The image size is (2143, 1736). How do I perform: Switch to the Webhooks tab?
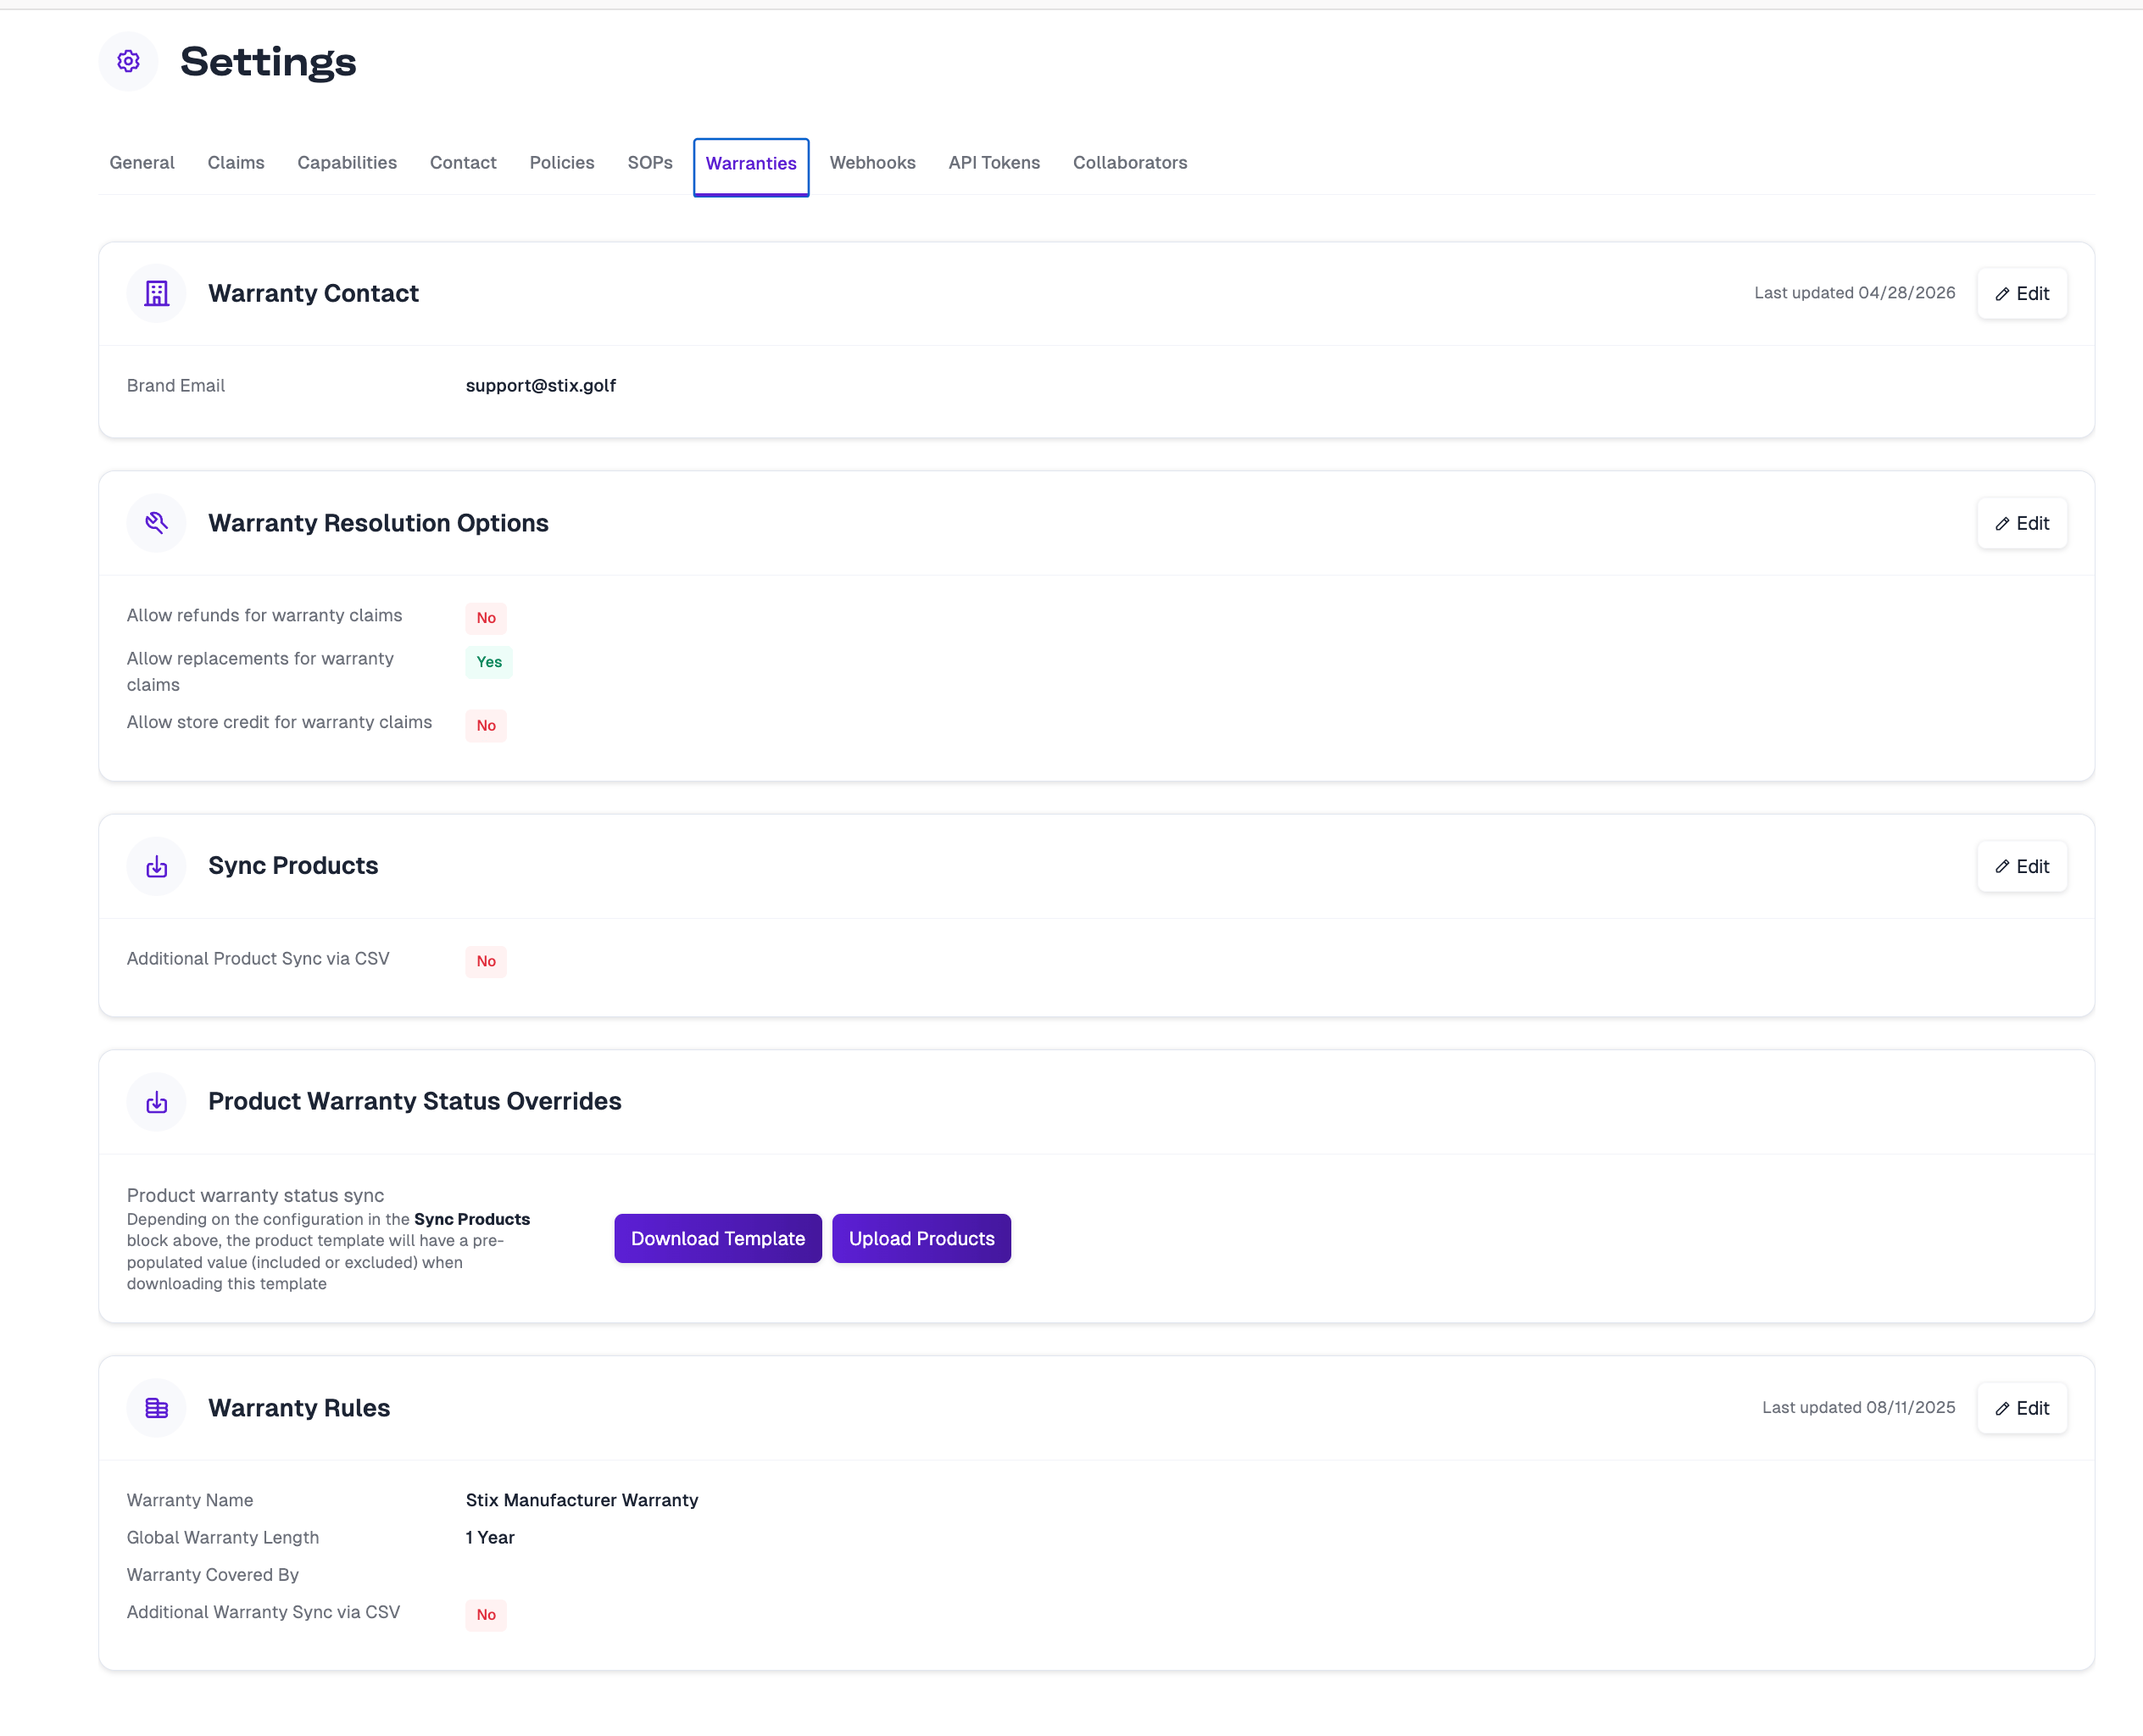pos(872,163)
